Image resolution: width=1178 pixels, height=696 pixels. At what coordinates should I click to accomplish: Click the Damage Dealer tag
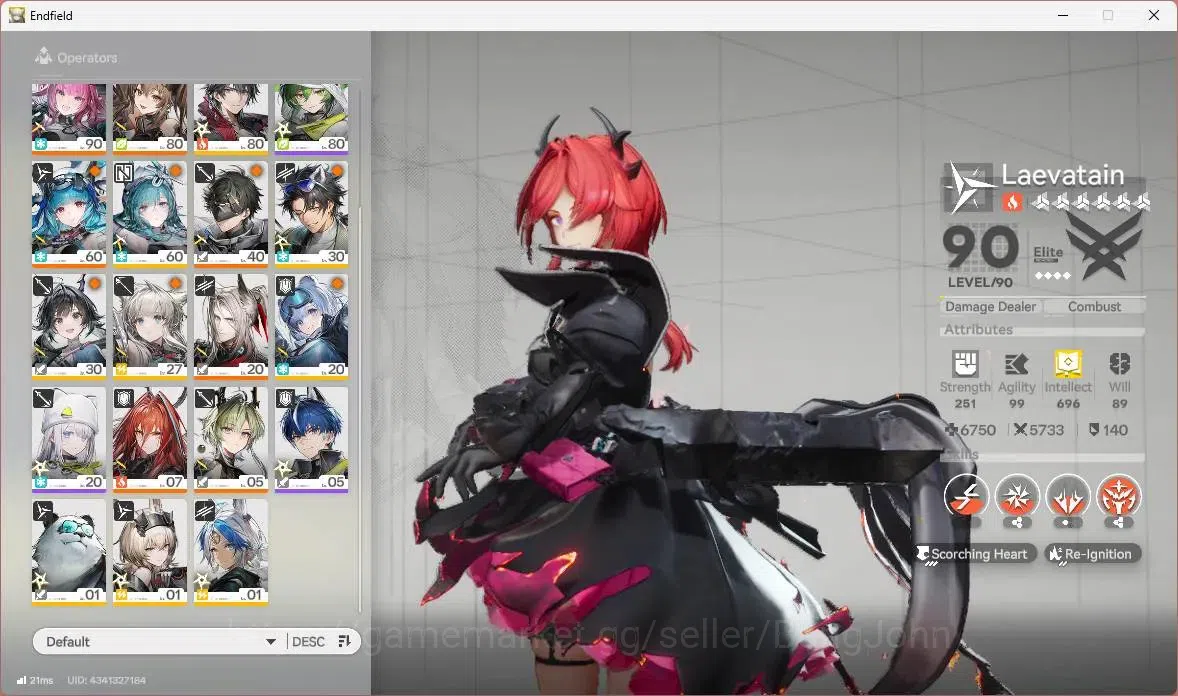coord(990,307)
